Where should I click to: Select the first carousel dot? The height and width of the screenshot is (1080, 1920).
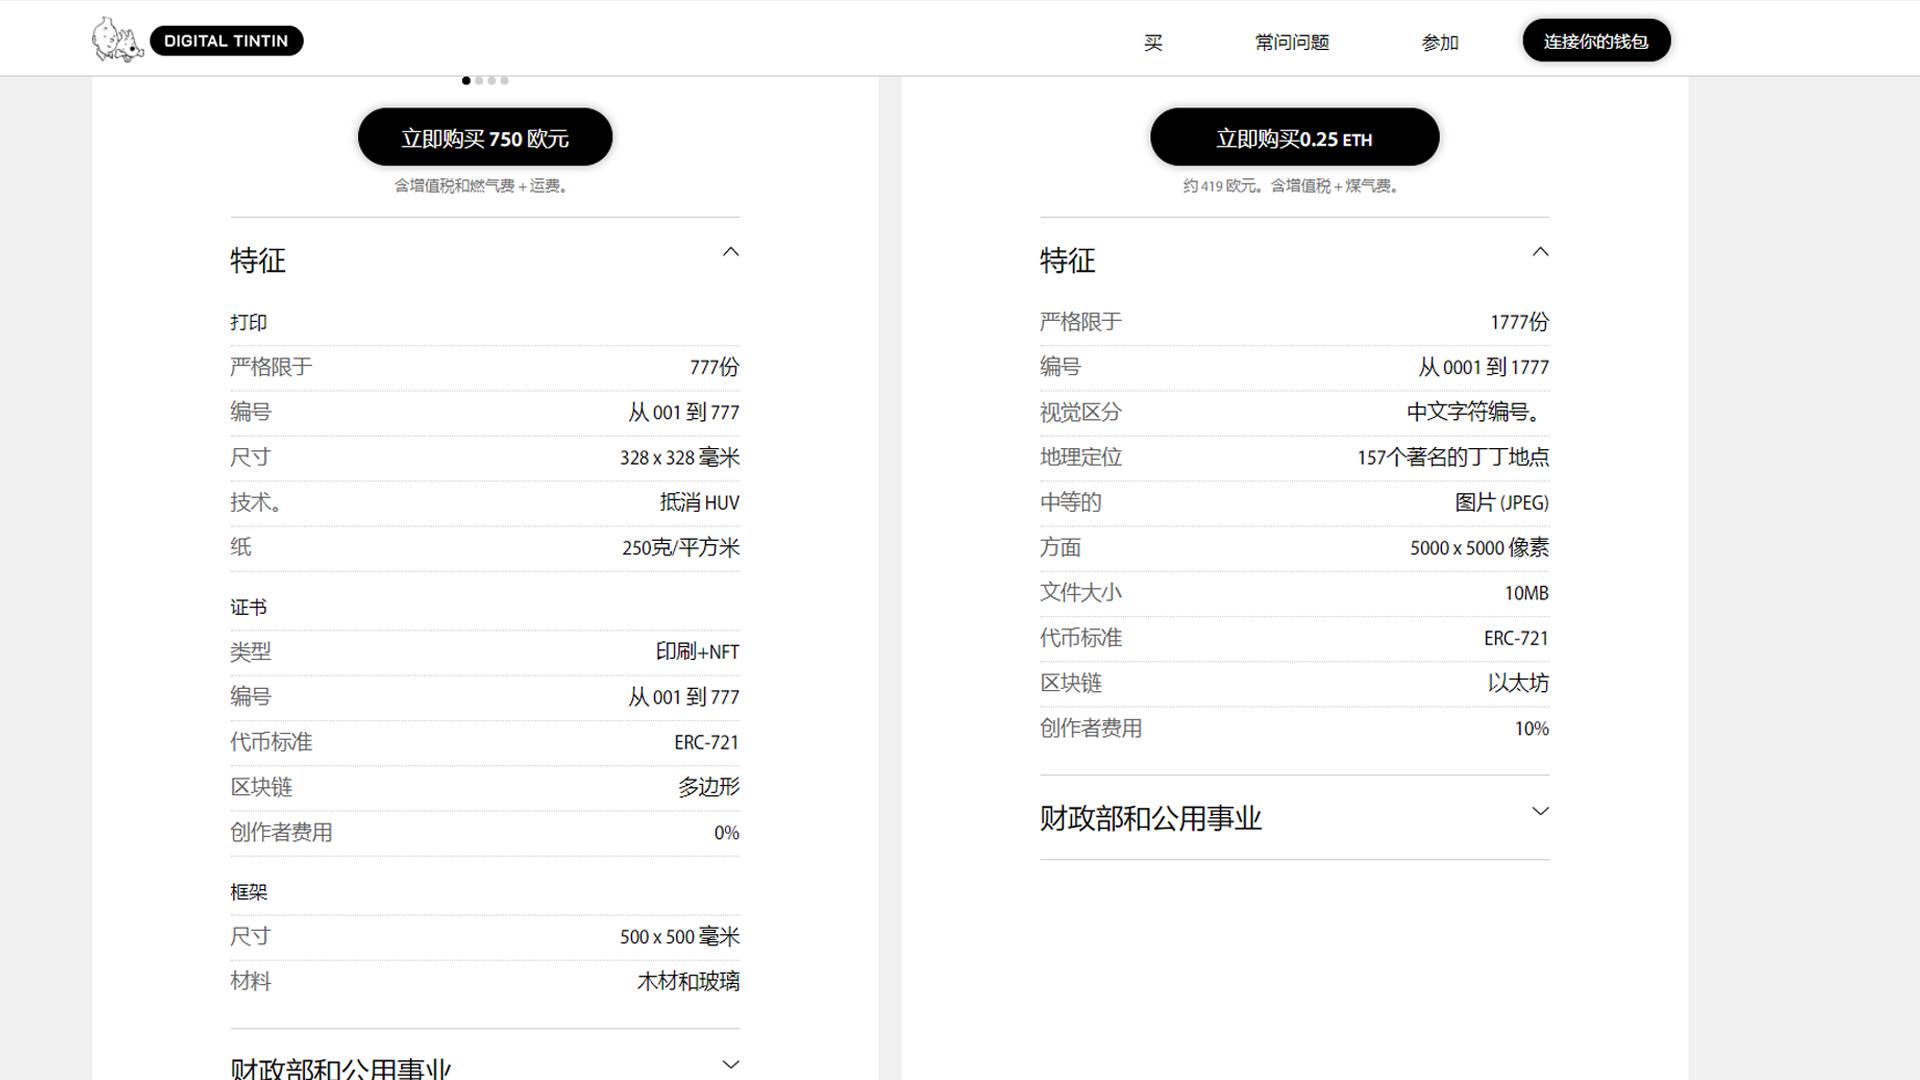click(x=465, y=81)
